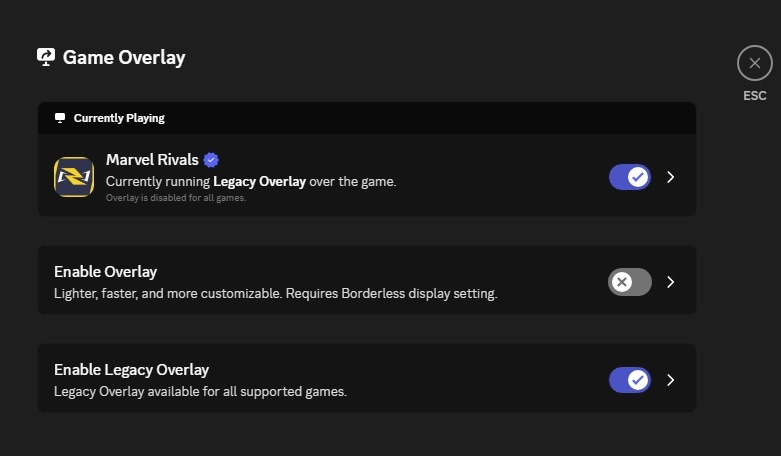Expand Marvel Rivals overlay options chevron
Image resolution: width=781 pixels, height=456 pixels.
coord(671,177)
